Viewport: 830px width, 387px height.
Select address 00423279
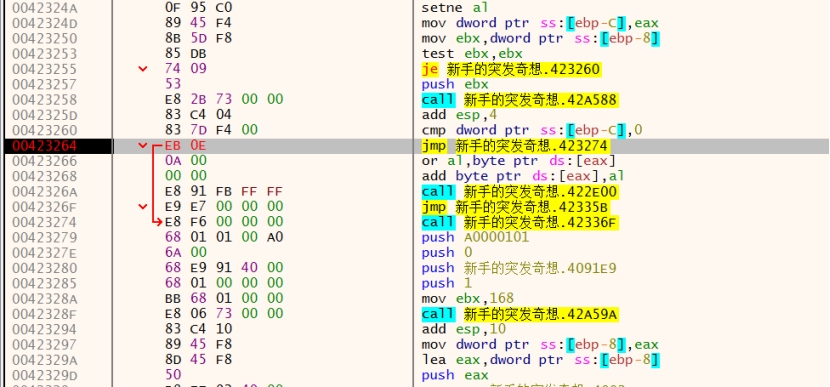[44, 238]
